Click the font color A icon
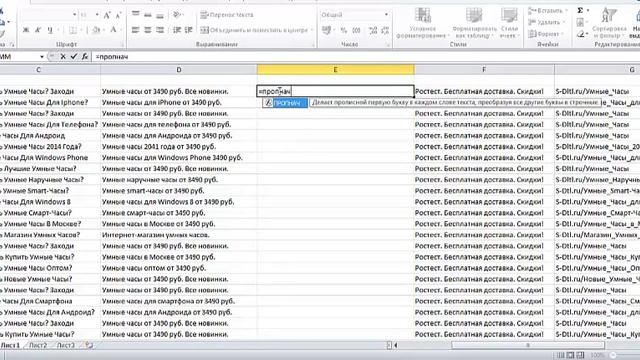This screenshot has width=640, height=360. (113, 30)
